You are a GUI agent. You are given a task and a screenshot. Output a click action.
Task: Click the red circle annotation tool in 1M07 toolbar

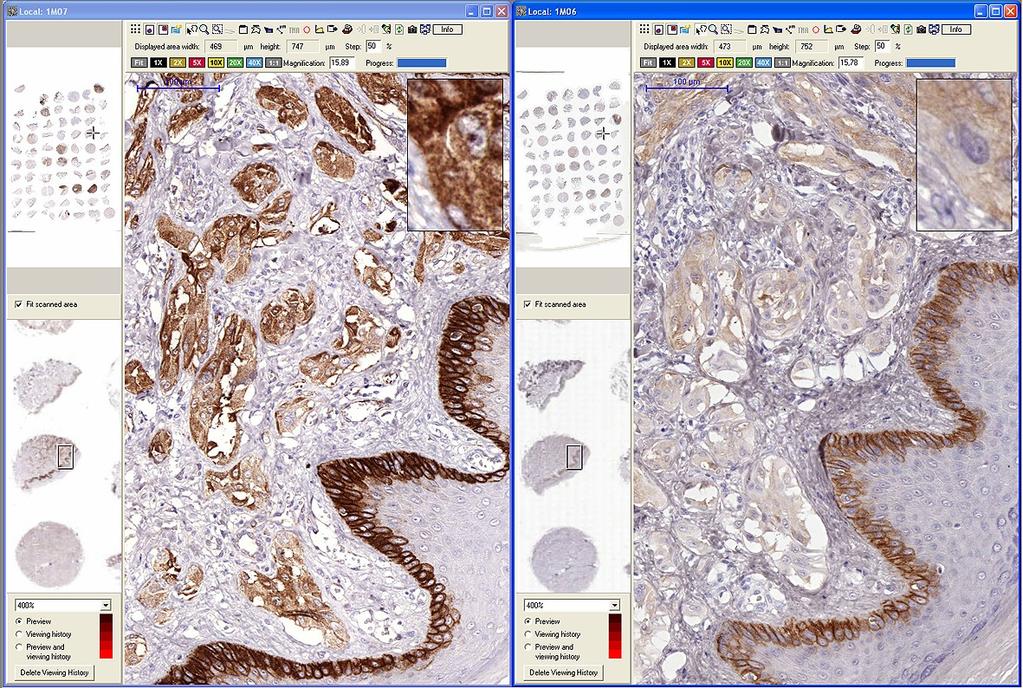[307, 29]
